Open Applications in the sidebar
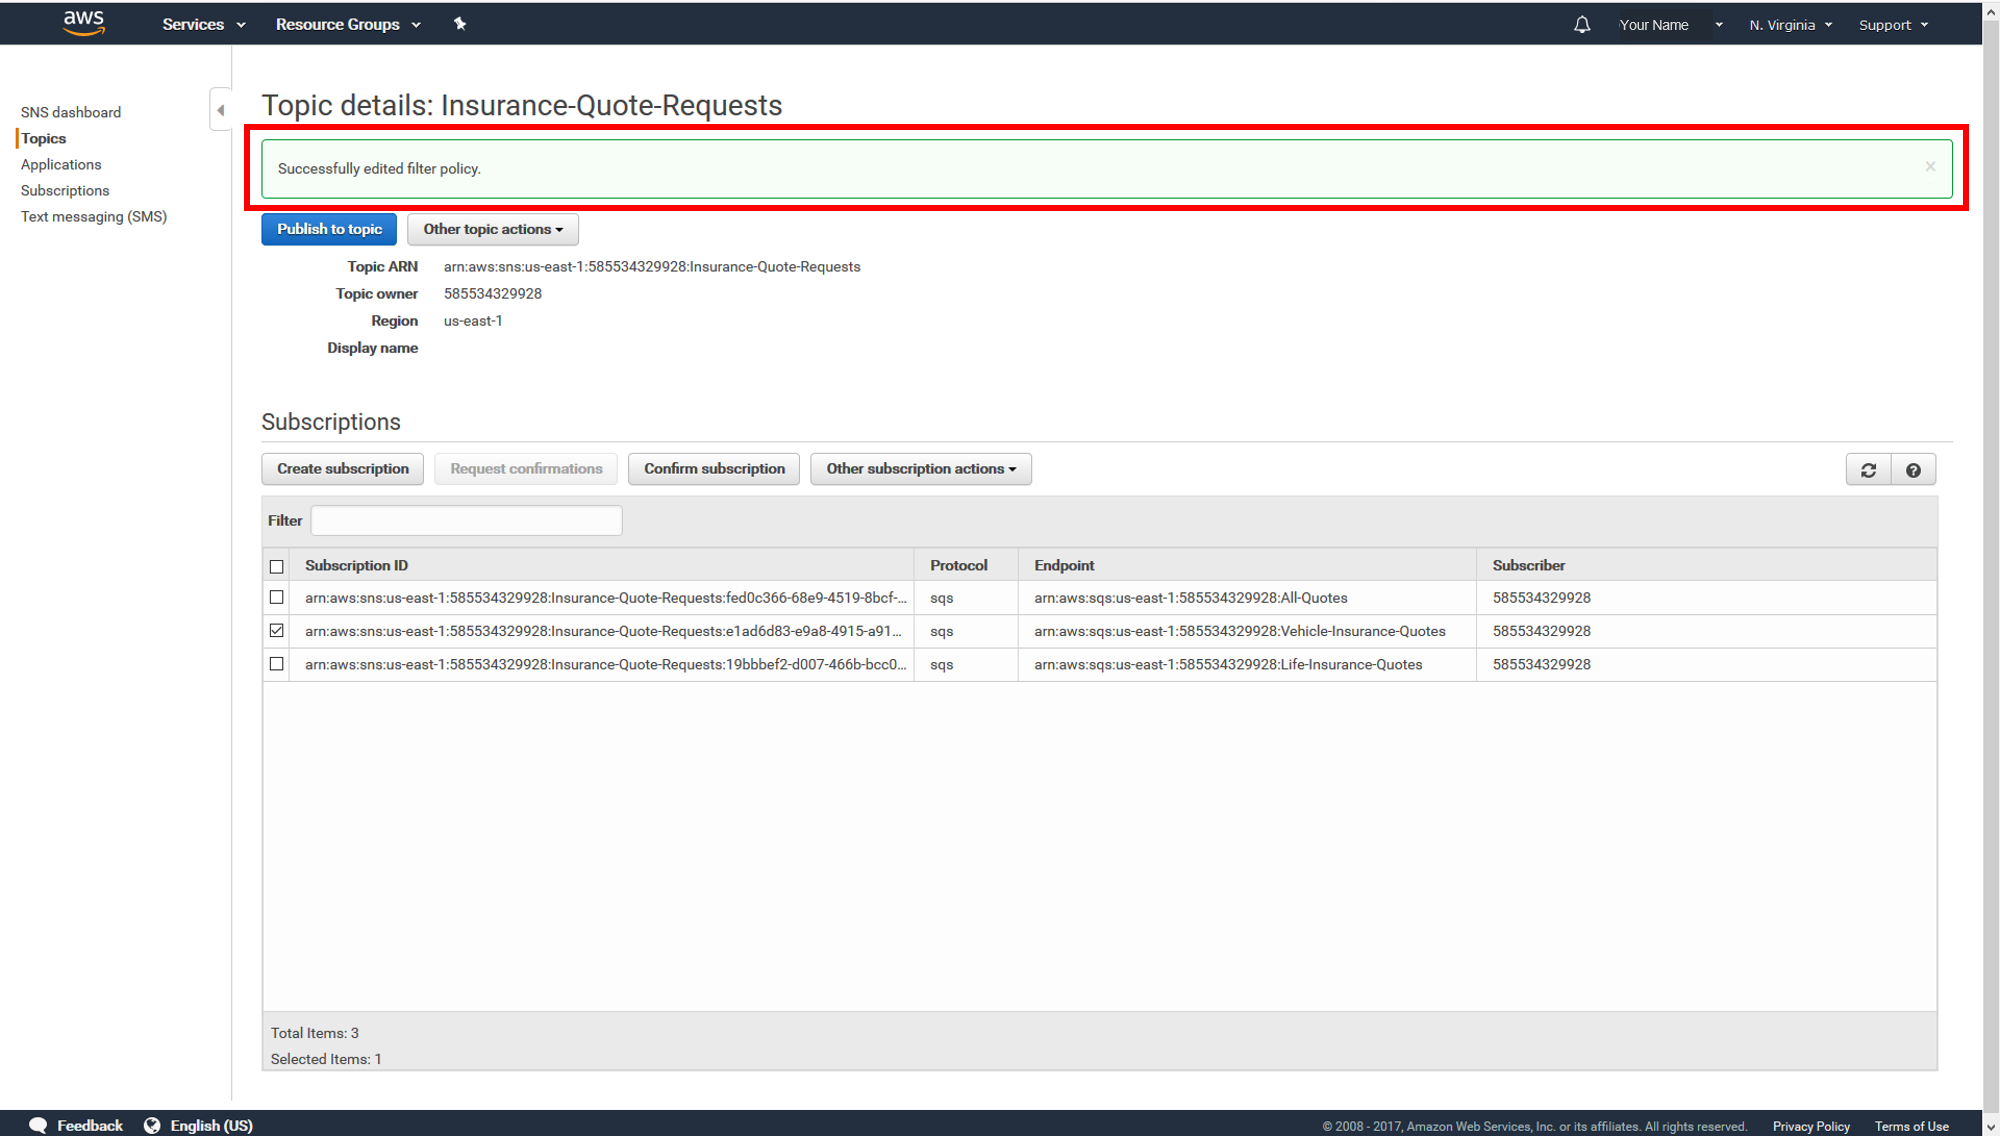 coord(61,164)
